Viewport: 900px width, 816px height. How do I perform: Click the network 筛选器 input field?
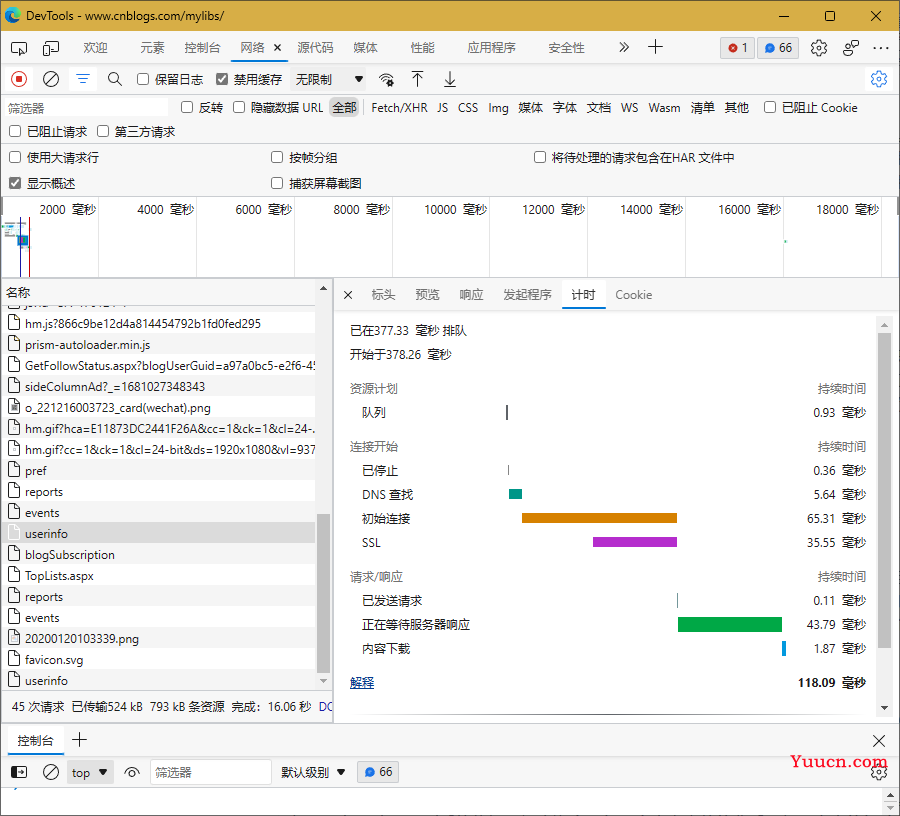(86, 108)
